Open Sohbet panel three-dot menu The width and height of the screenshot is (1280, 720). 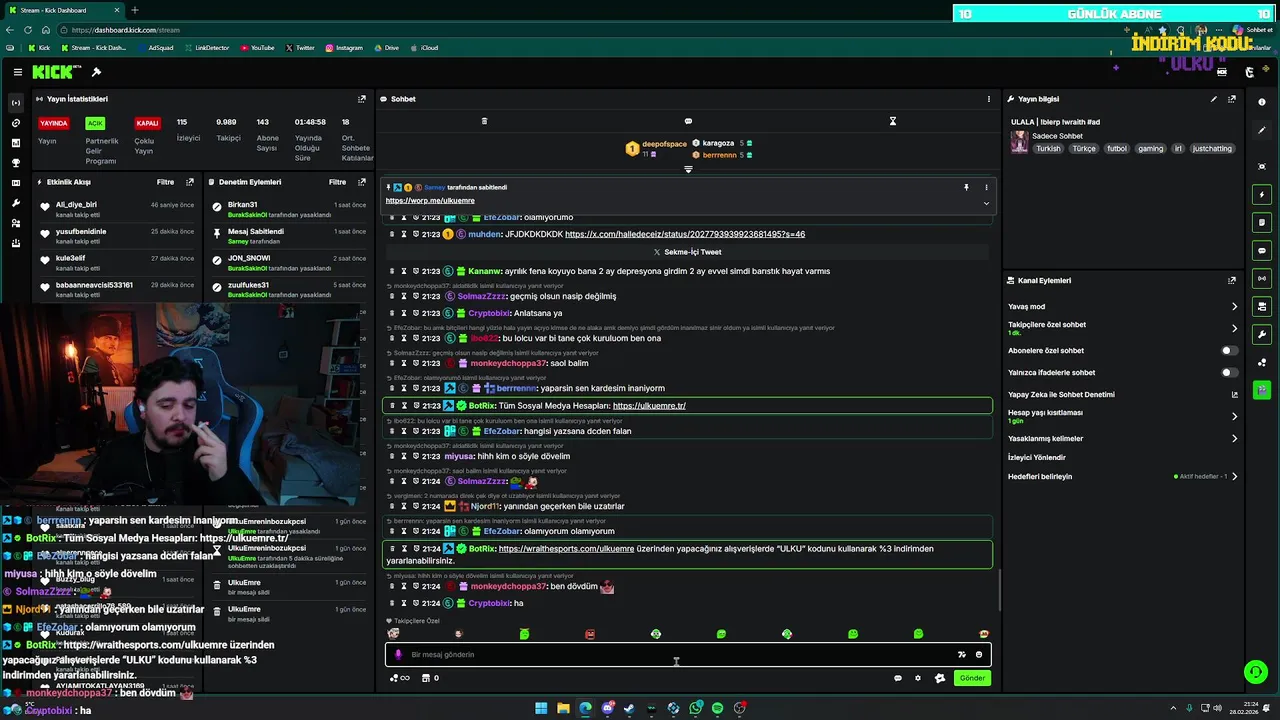(989, 99)
